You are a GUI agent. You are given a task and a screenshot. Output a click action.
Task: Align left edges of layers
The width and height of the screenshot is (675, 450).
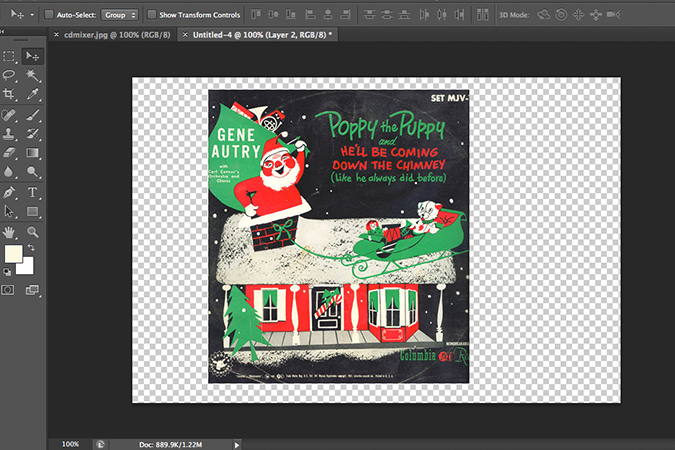[310, 15]
